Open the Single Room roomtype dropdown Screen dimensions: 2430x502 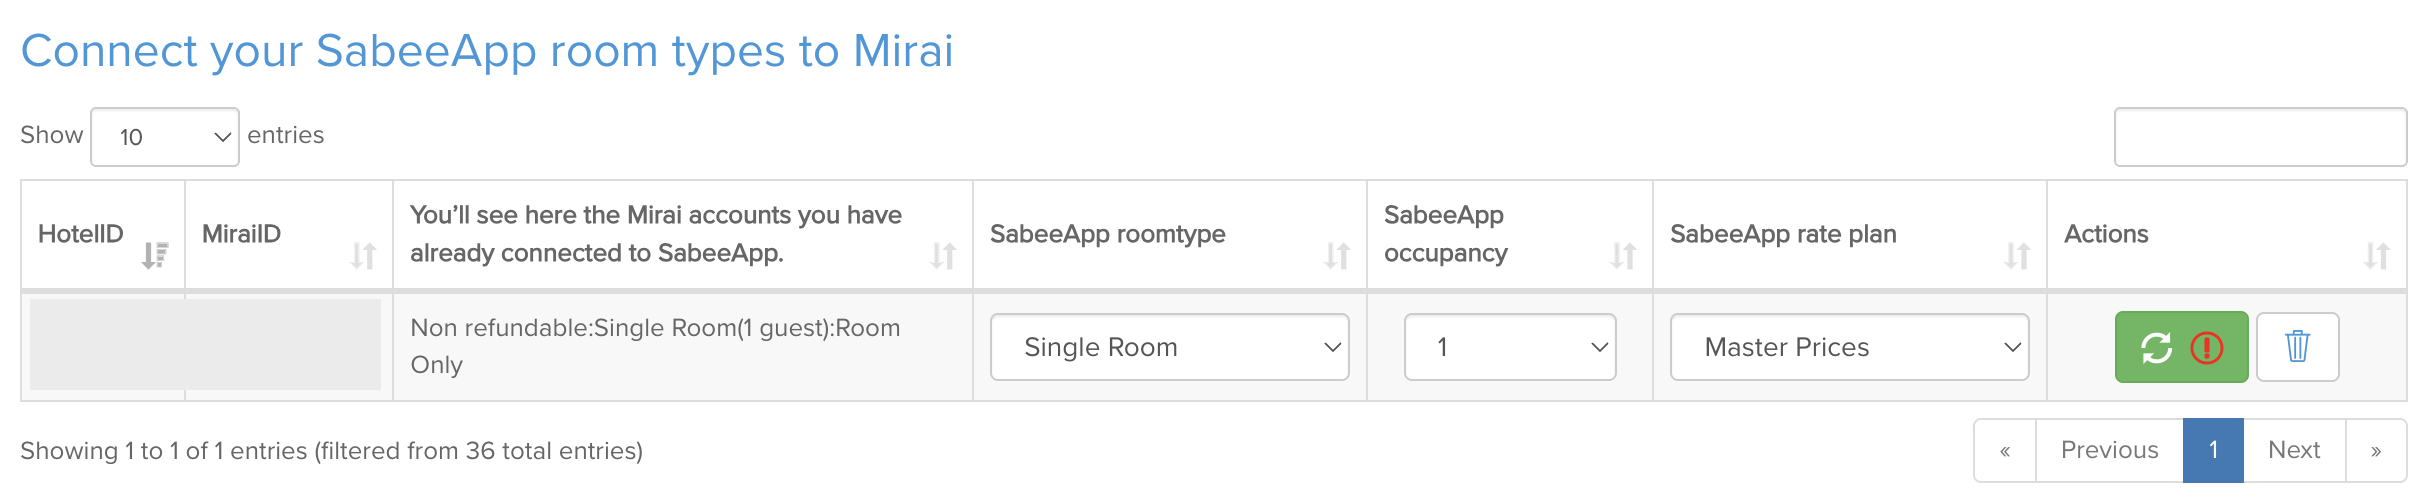(x=1169, y=347)
